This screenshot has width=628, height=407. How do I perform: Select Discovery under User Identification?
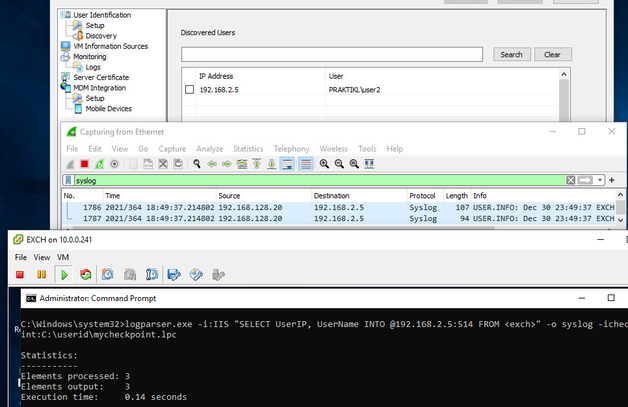(100, 35)
